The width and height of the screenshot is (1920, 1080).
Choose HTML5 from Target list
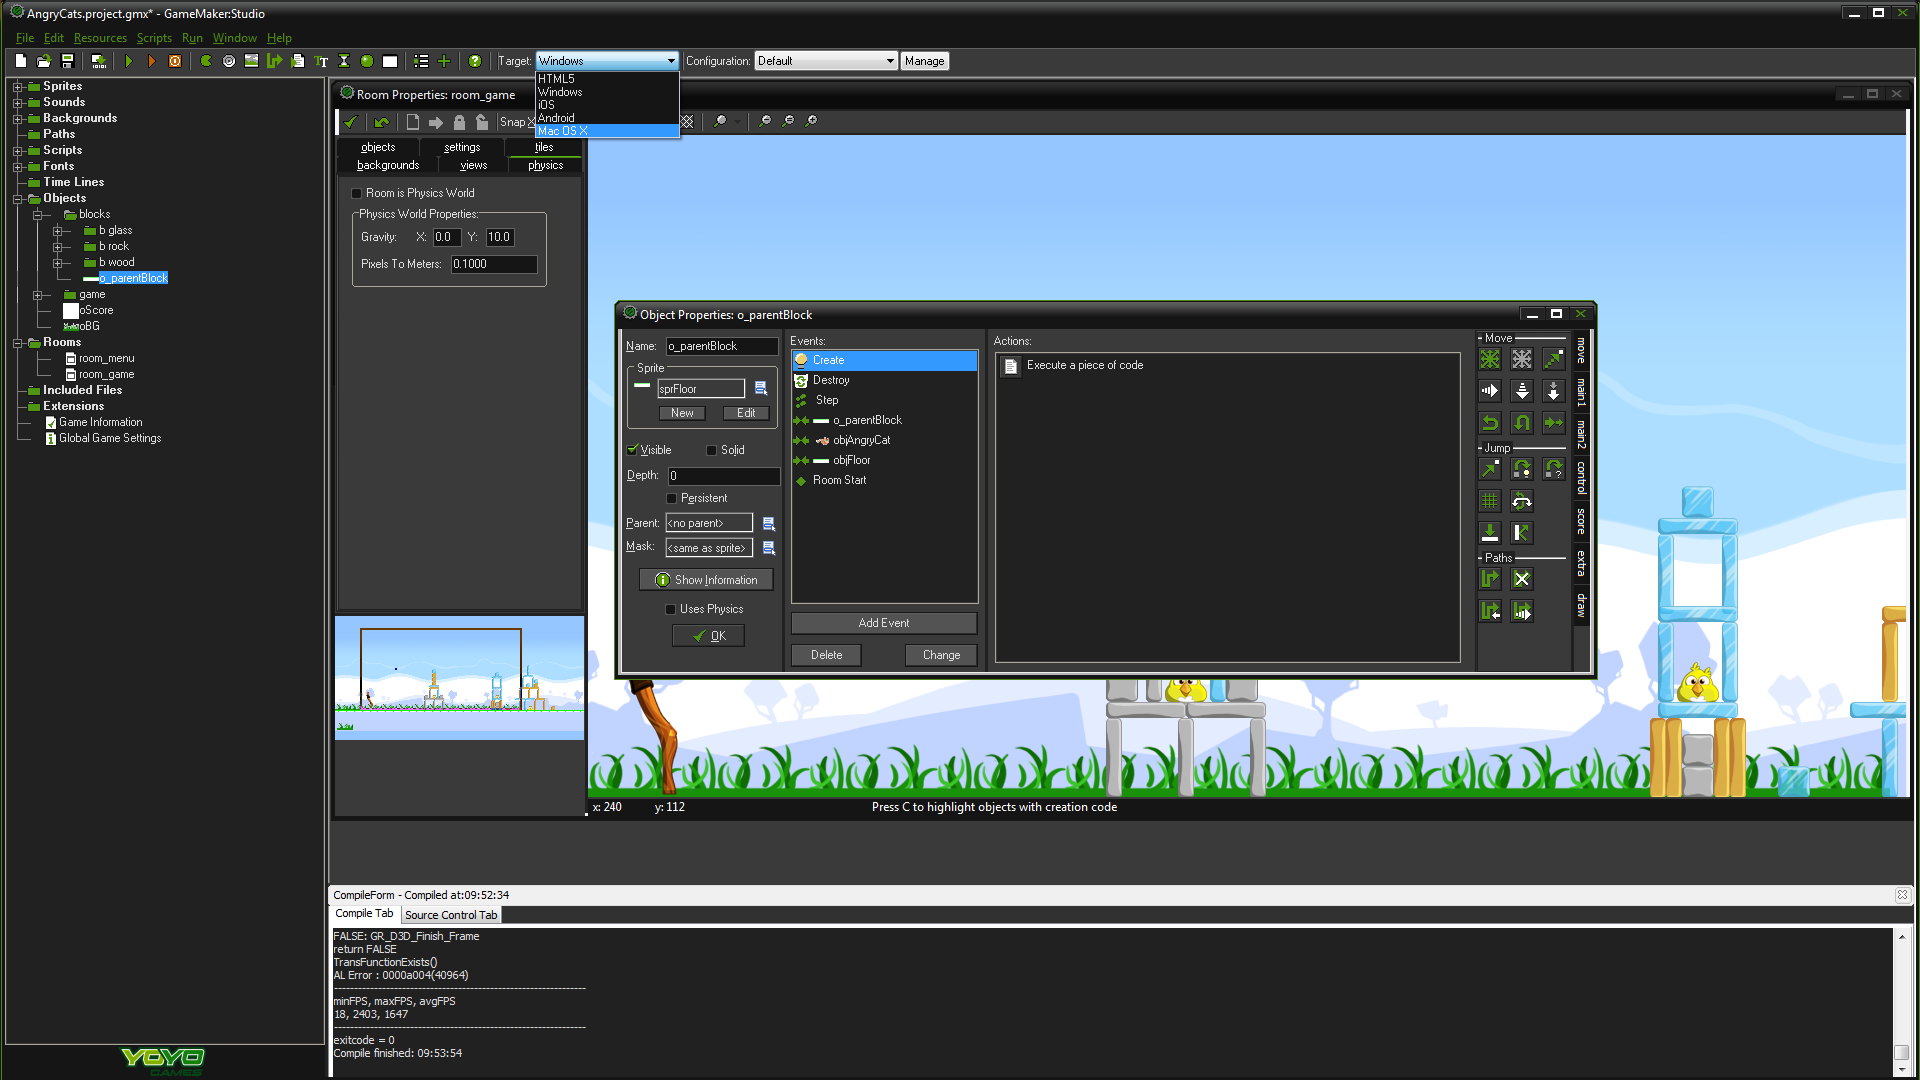(607, 79)
